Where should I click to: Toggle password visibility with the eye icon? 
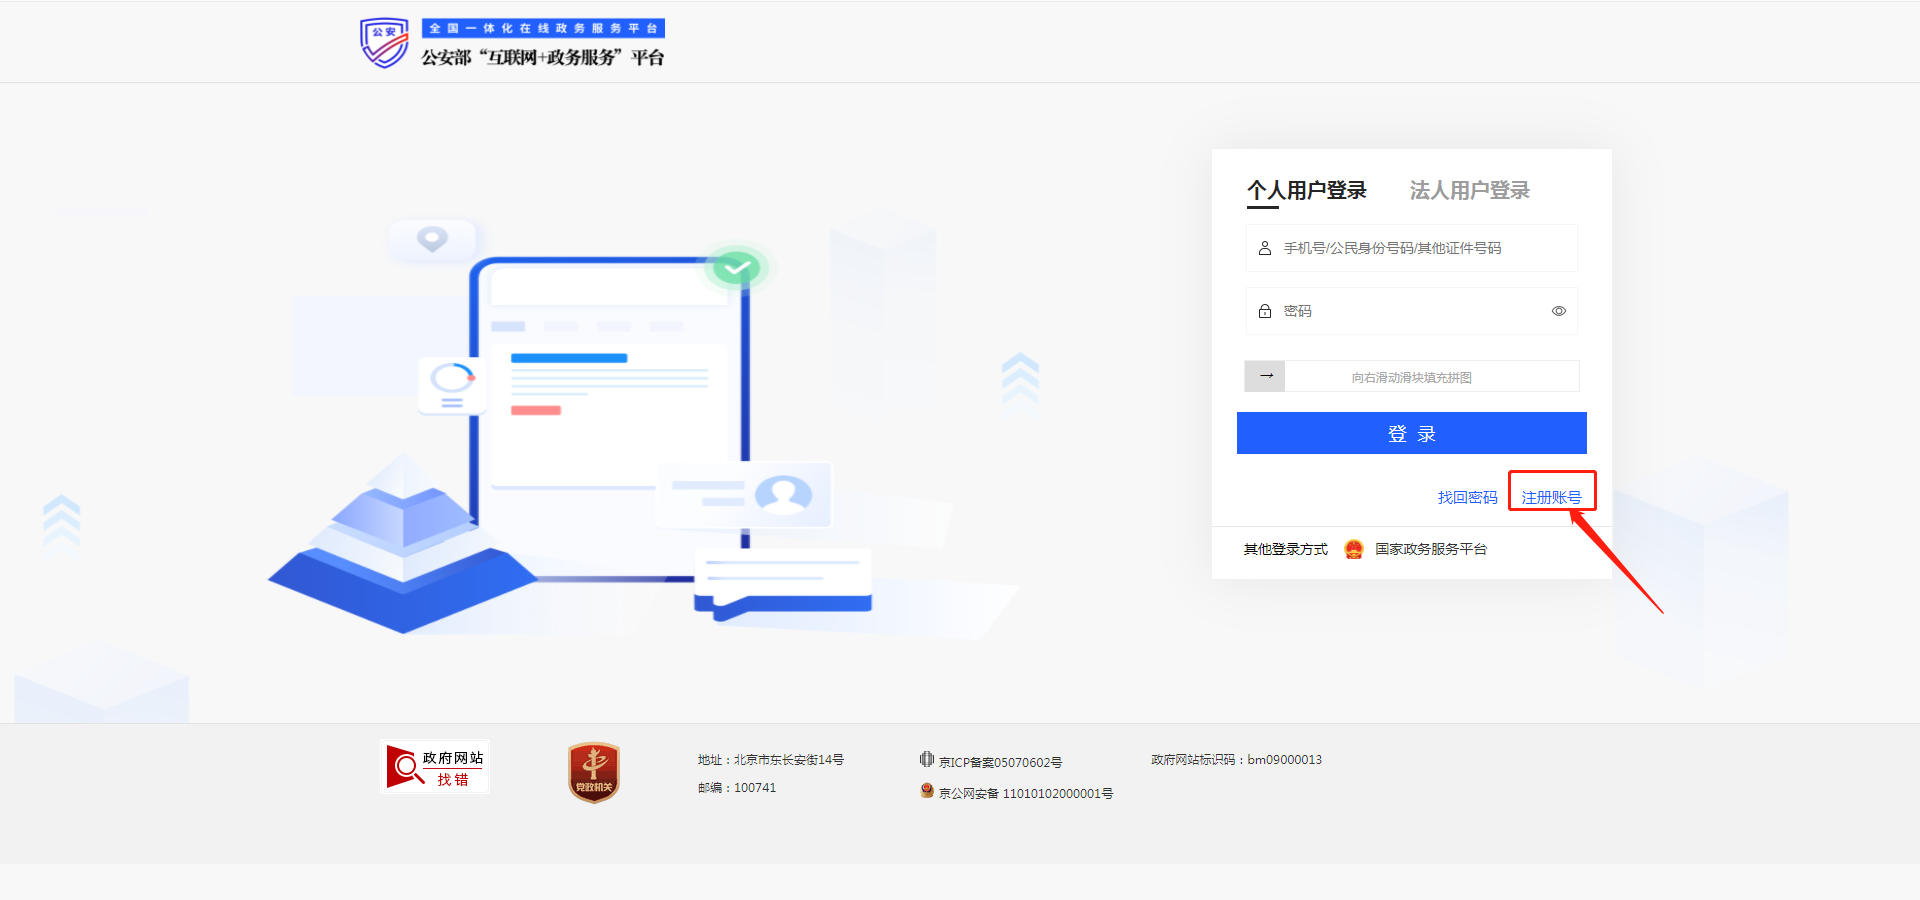point(1559,311)
